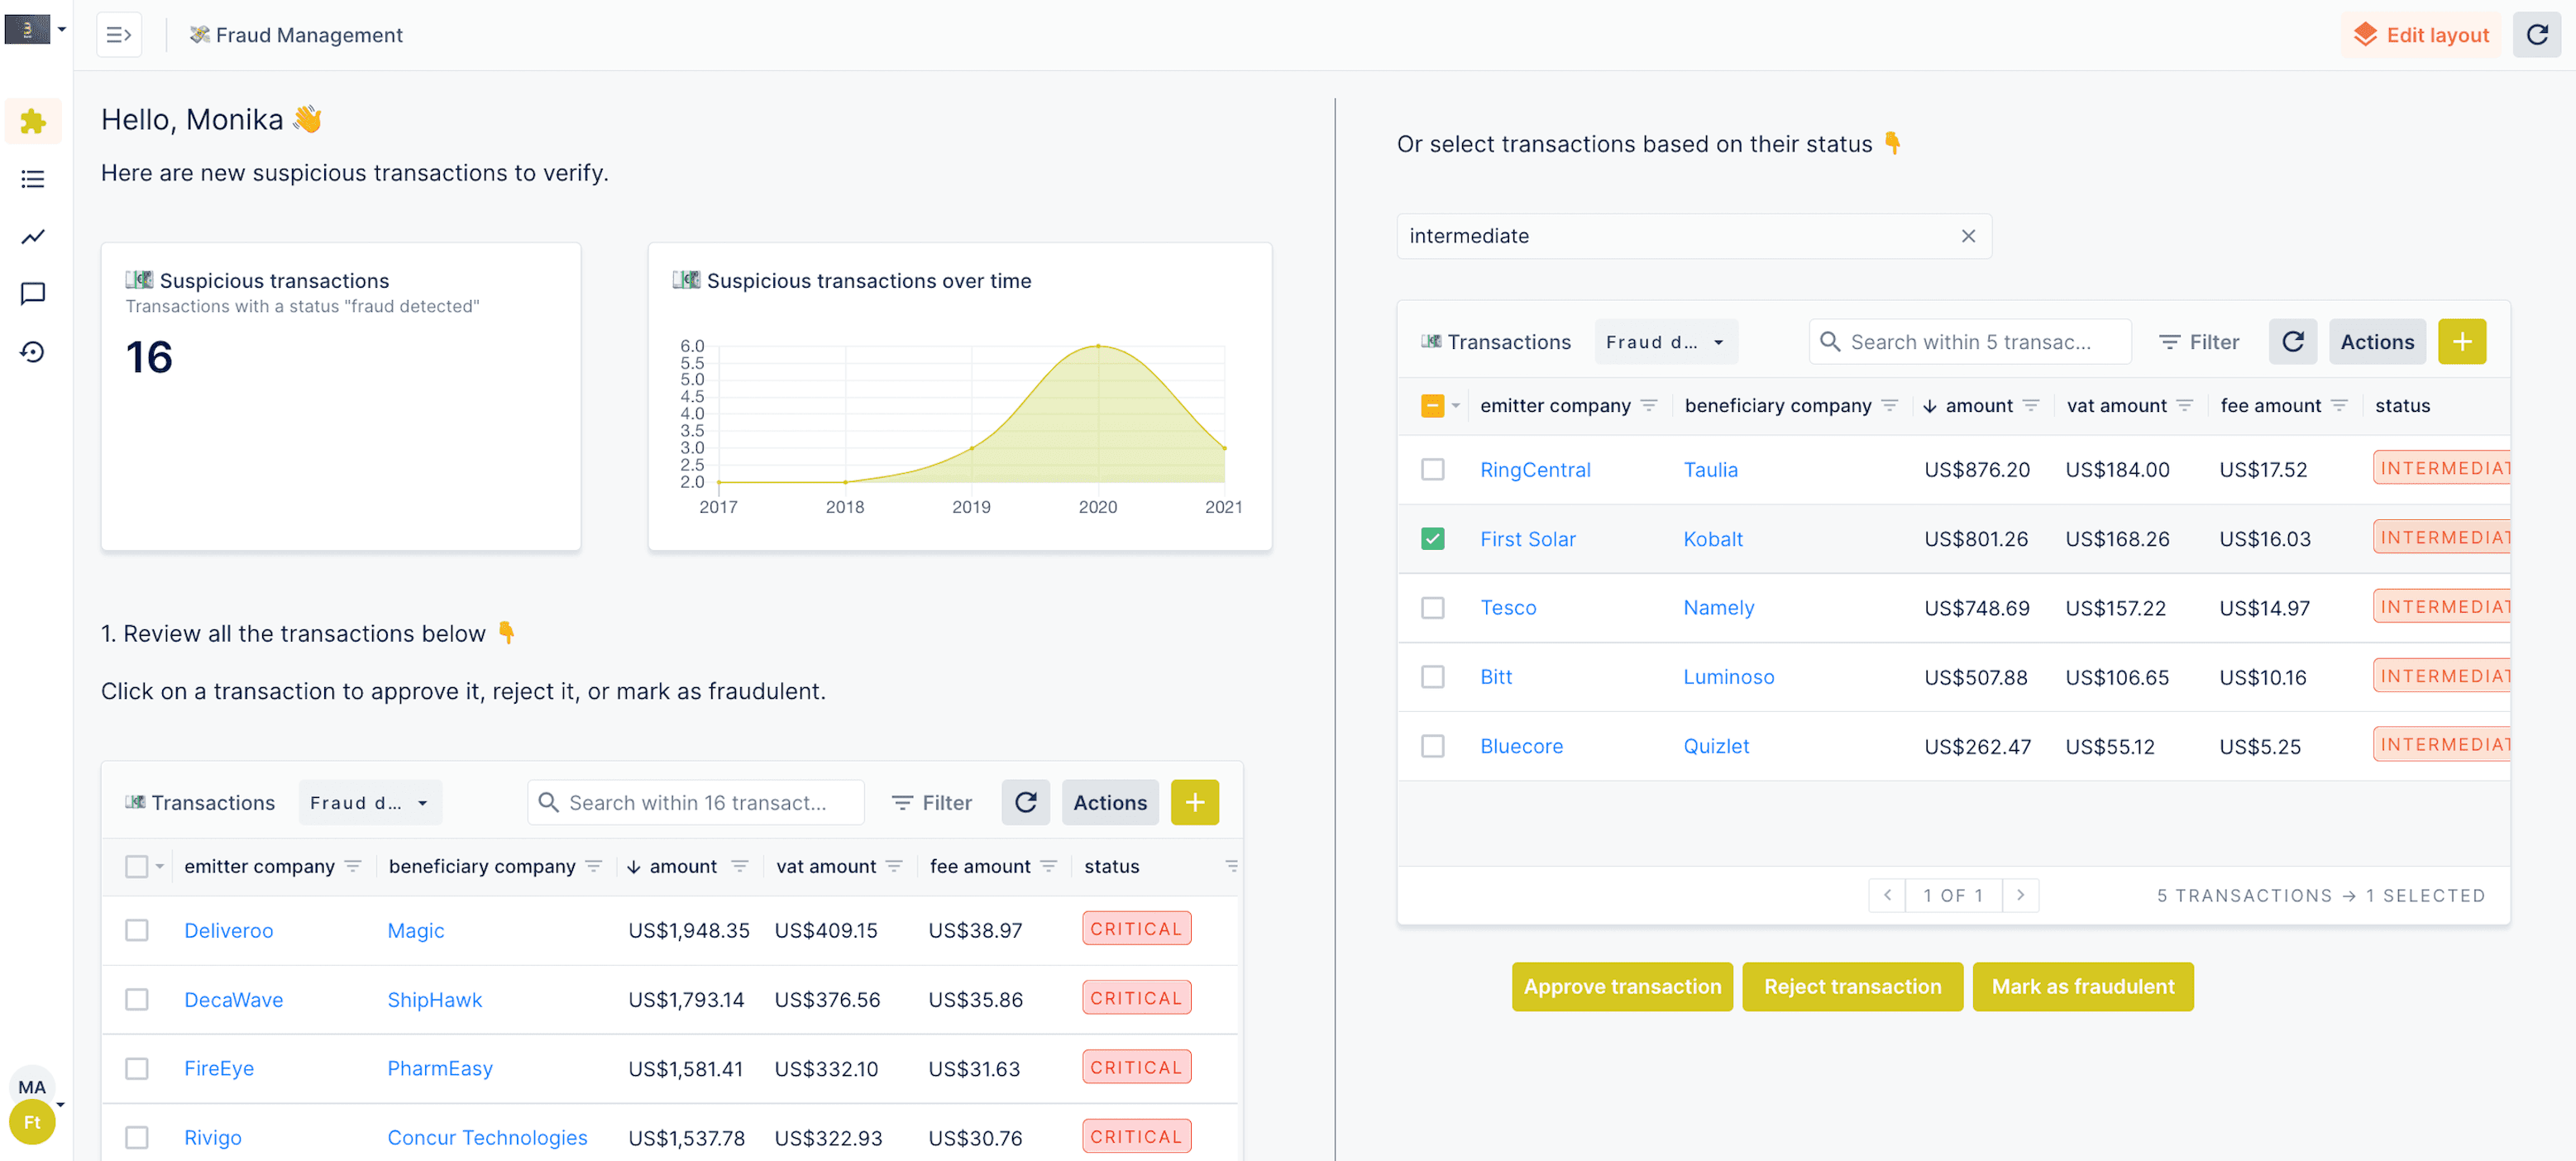Viewport: 2576px width, 1161px height.
Task: Toggle select-all checkbox in right table
Action: (1432, 405)
